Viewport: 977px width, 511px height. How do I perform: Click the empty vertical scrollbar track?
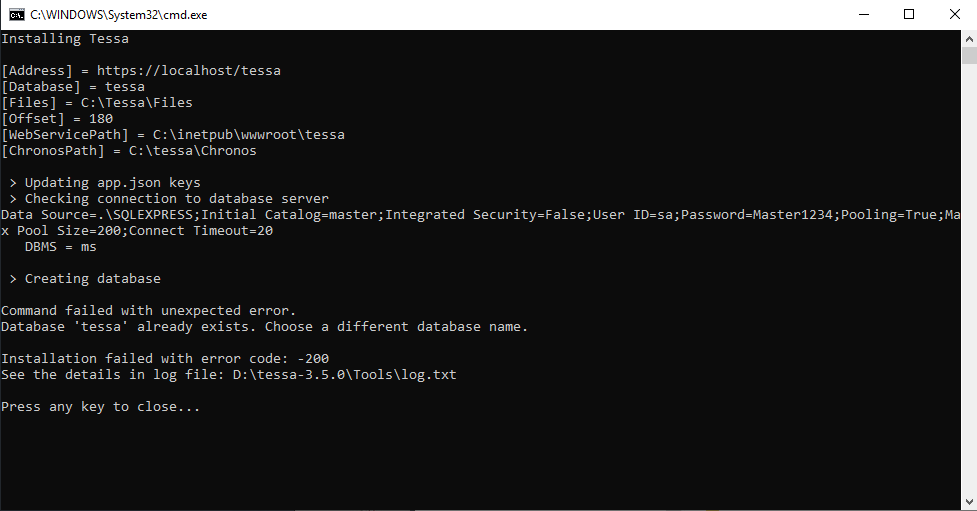coord(969,278)
